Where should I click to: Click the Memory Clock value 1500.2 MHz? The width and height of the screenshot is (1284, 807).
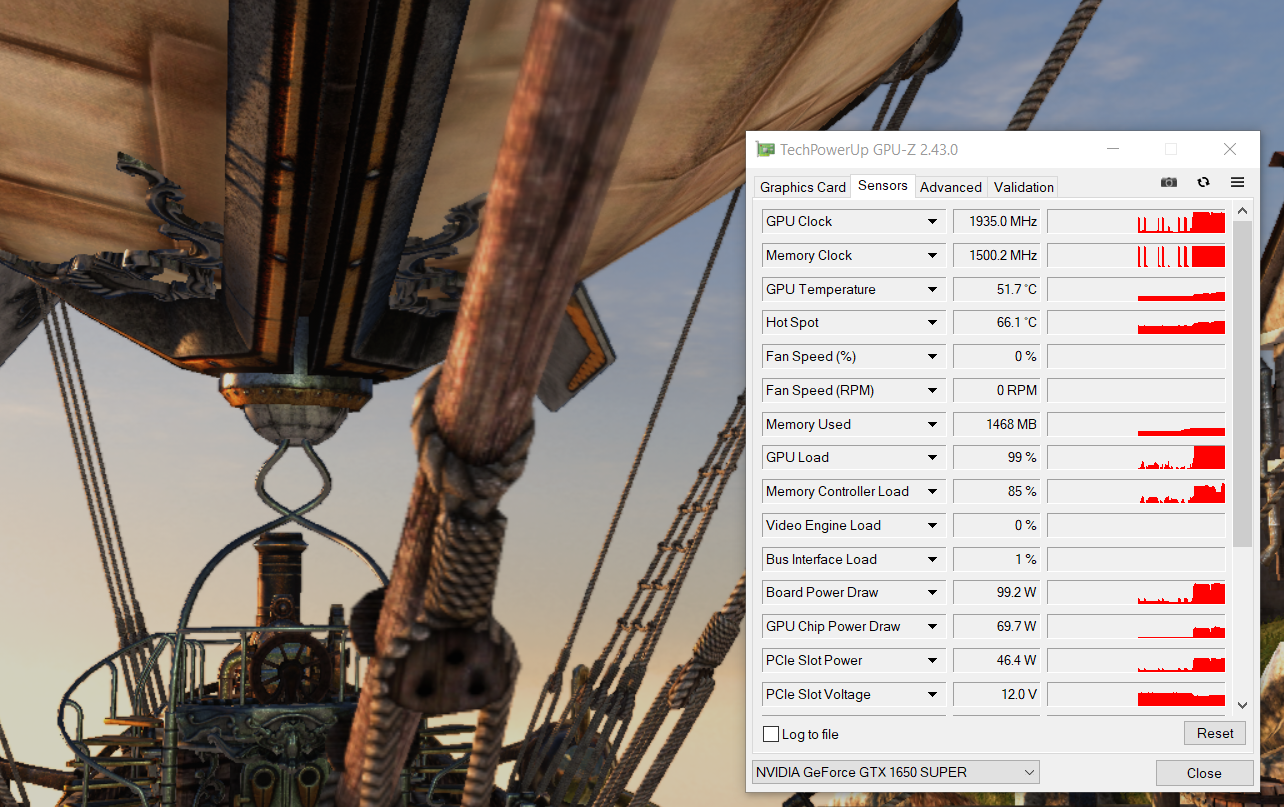point(997,255)
